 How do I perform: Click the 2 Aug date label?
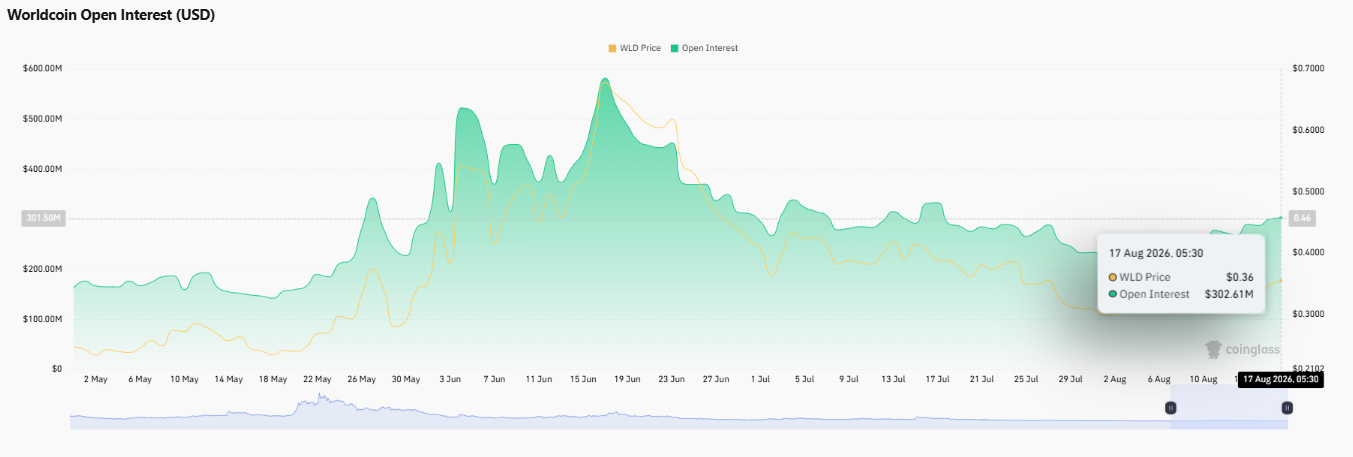click(1114, 380)
